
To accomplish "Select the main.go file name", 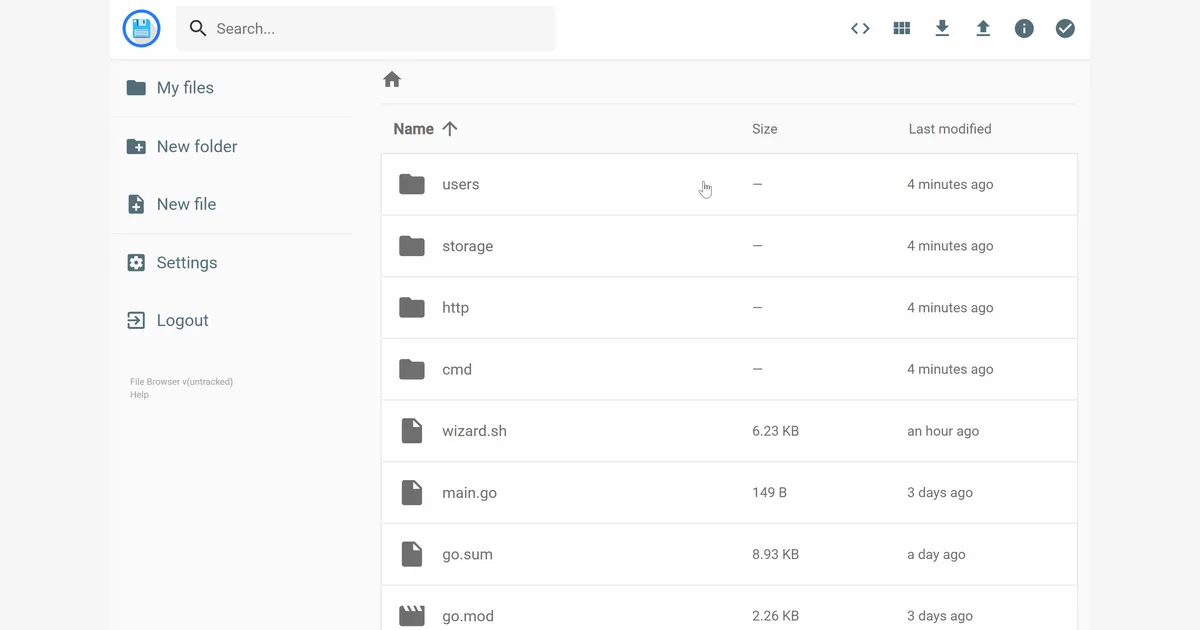I will [469, 493].
